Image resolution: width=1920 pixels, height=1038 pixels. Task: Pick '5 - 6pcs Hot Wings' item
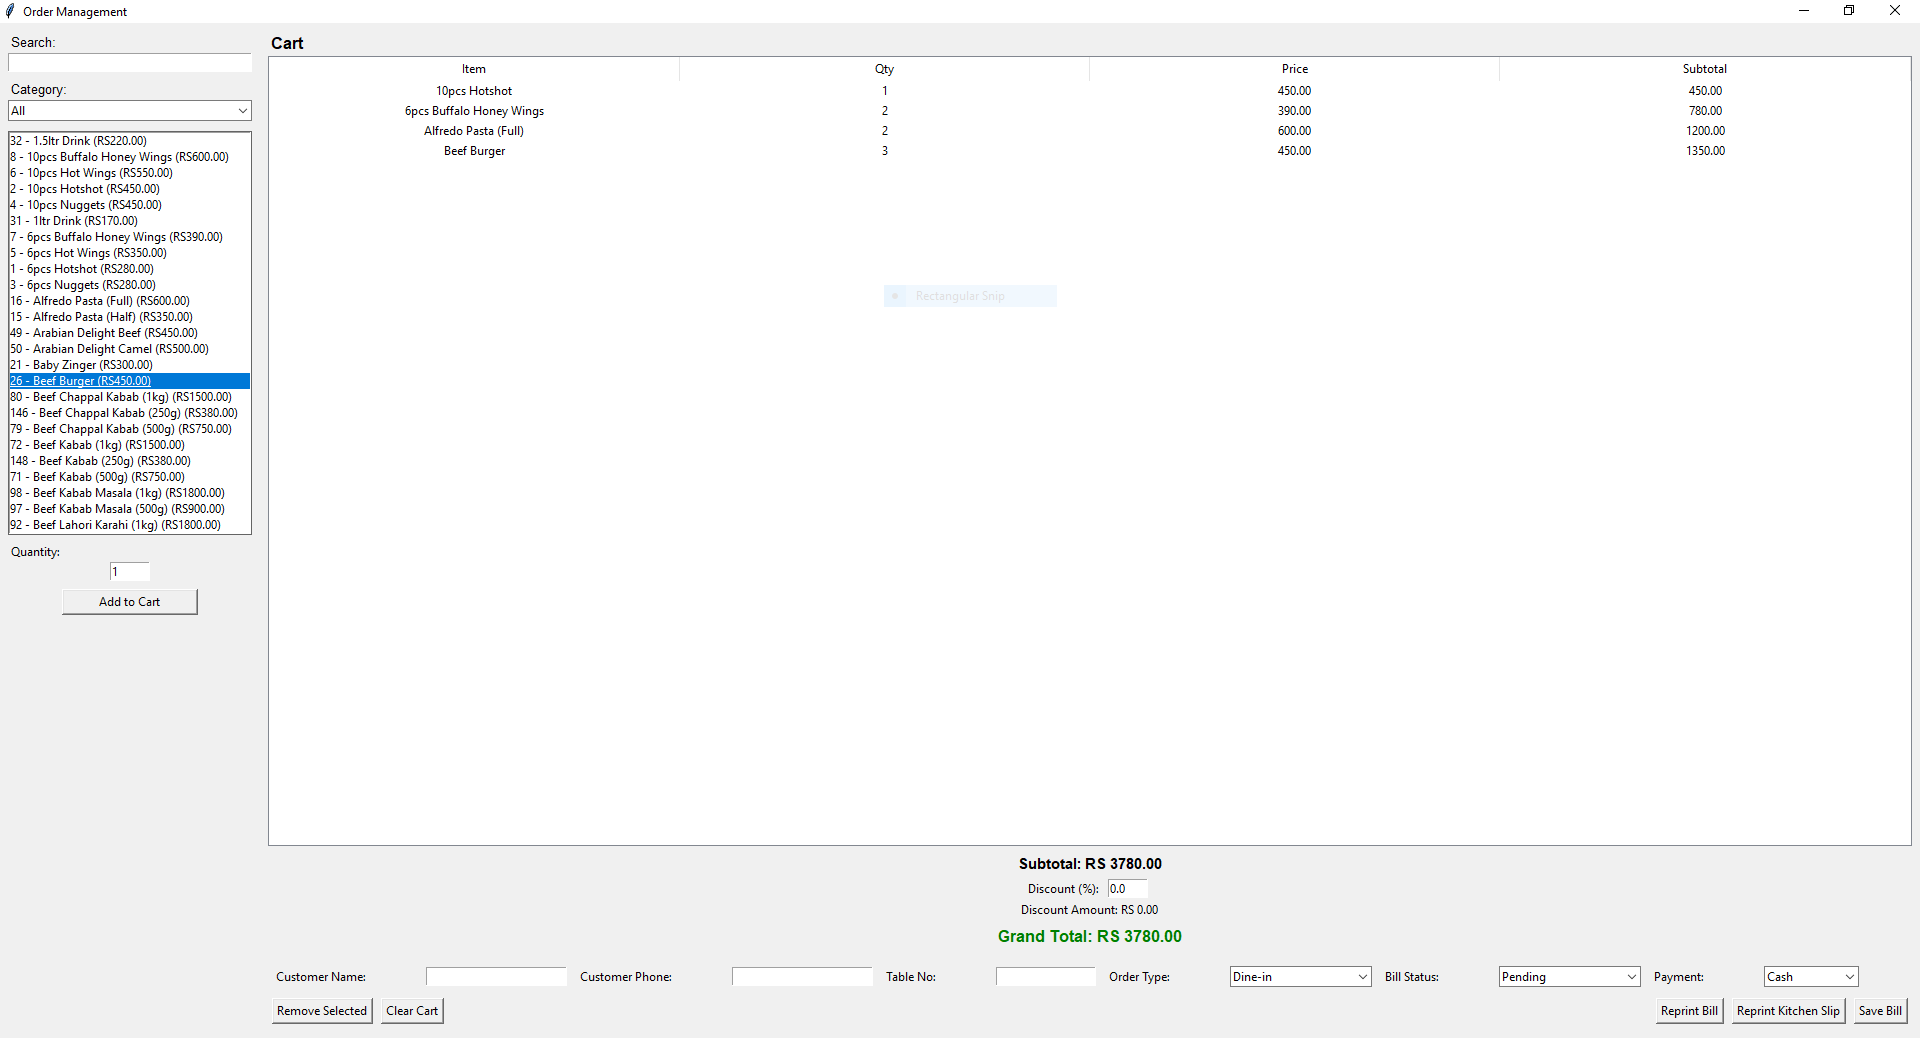point(130,253)
